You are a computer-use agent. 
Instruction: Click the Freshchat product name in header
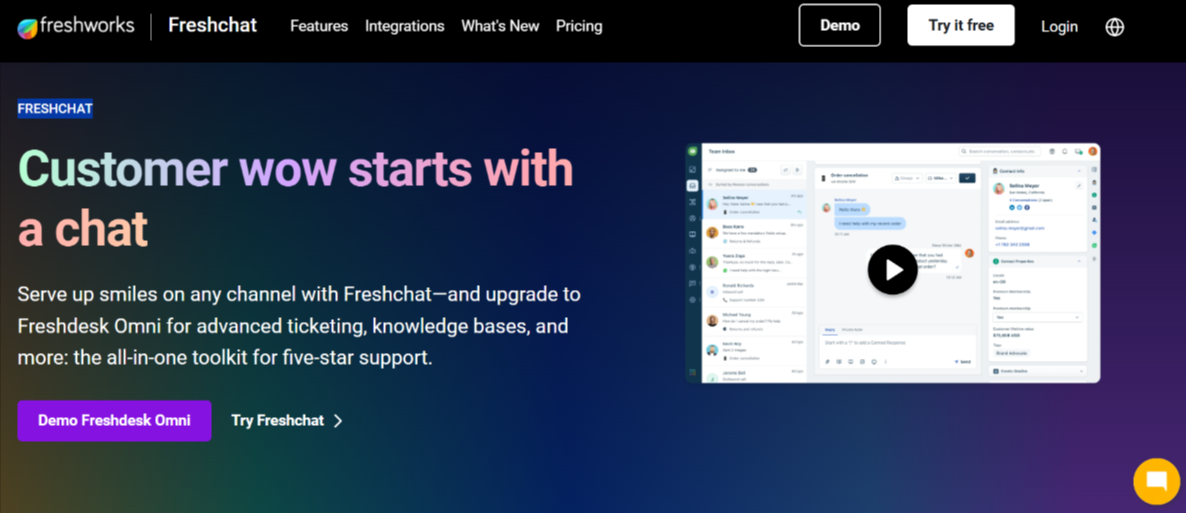click(x=213, y=26)
